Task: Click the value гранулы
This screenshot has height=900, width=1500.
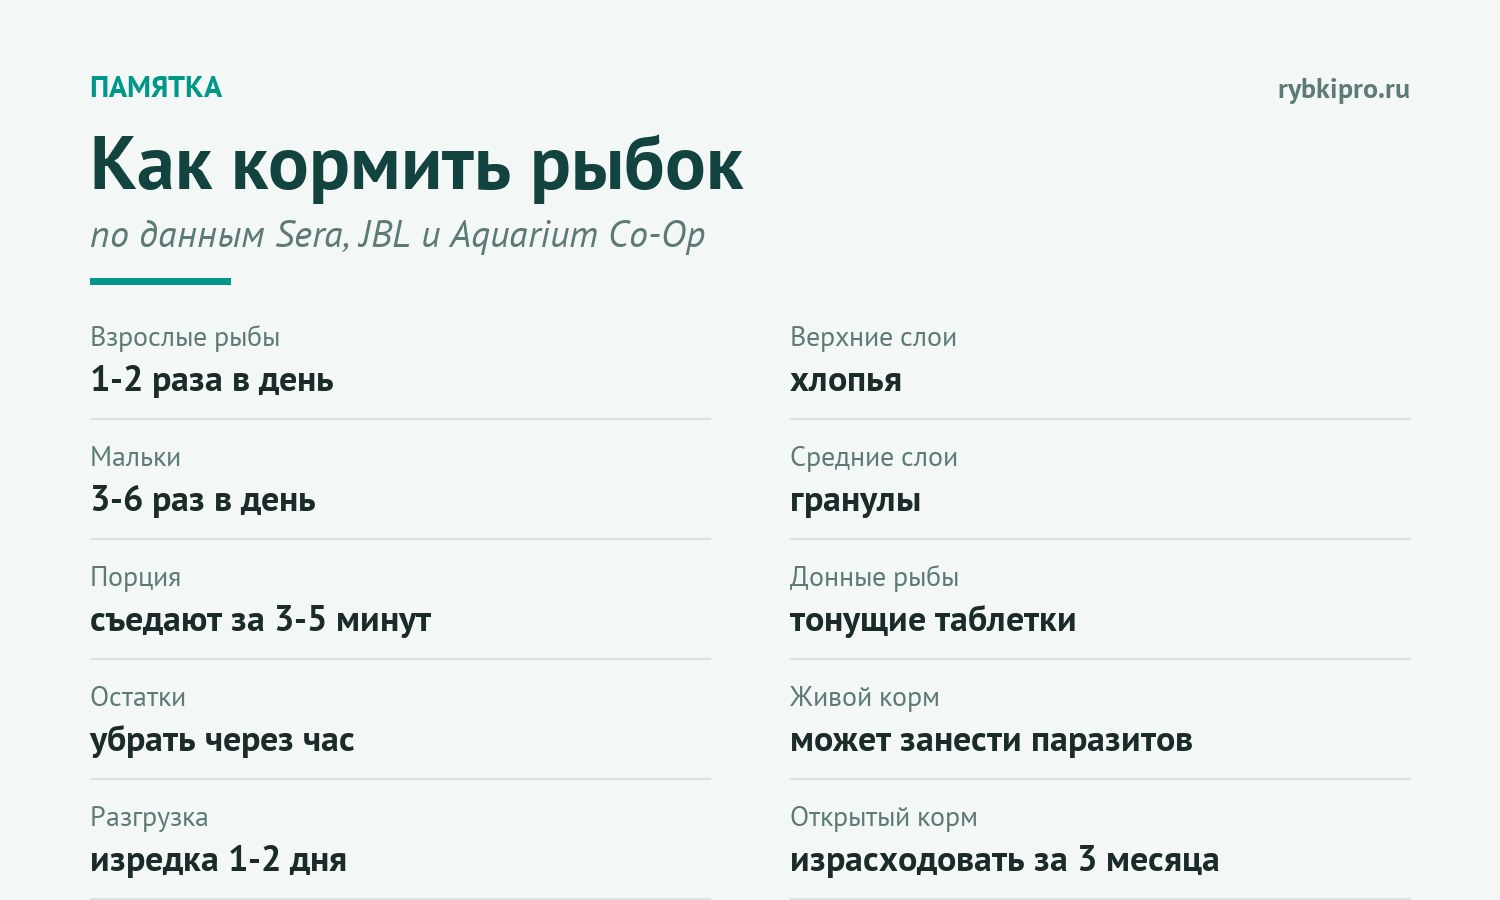Action: tap(855, 500)
